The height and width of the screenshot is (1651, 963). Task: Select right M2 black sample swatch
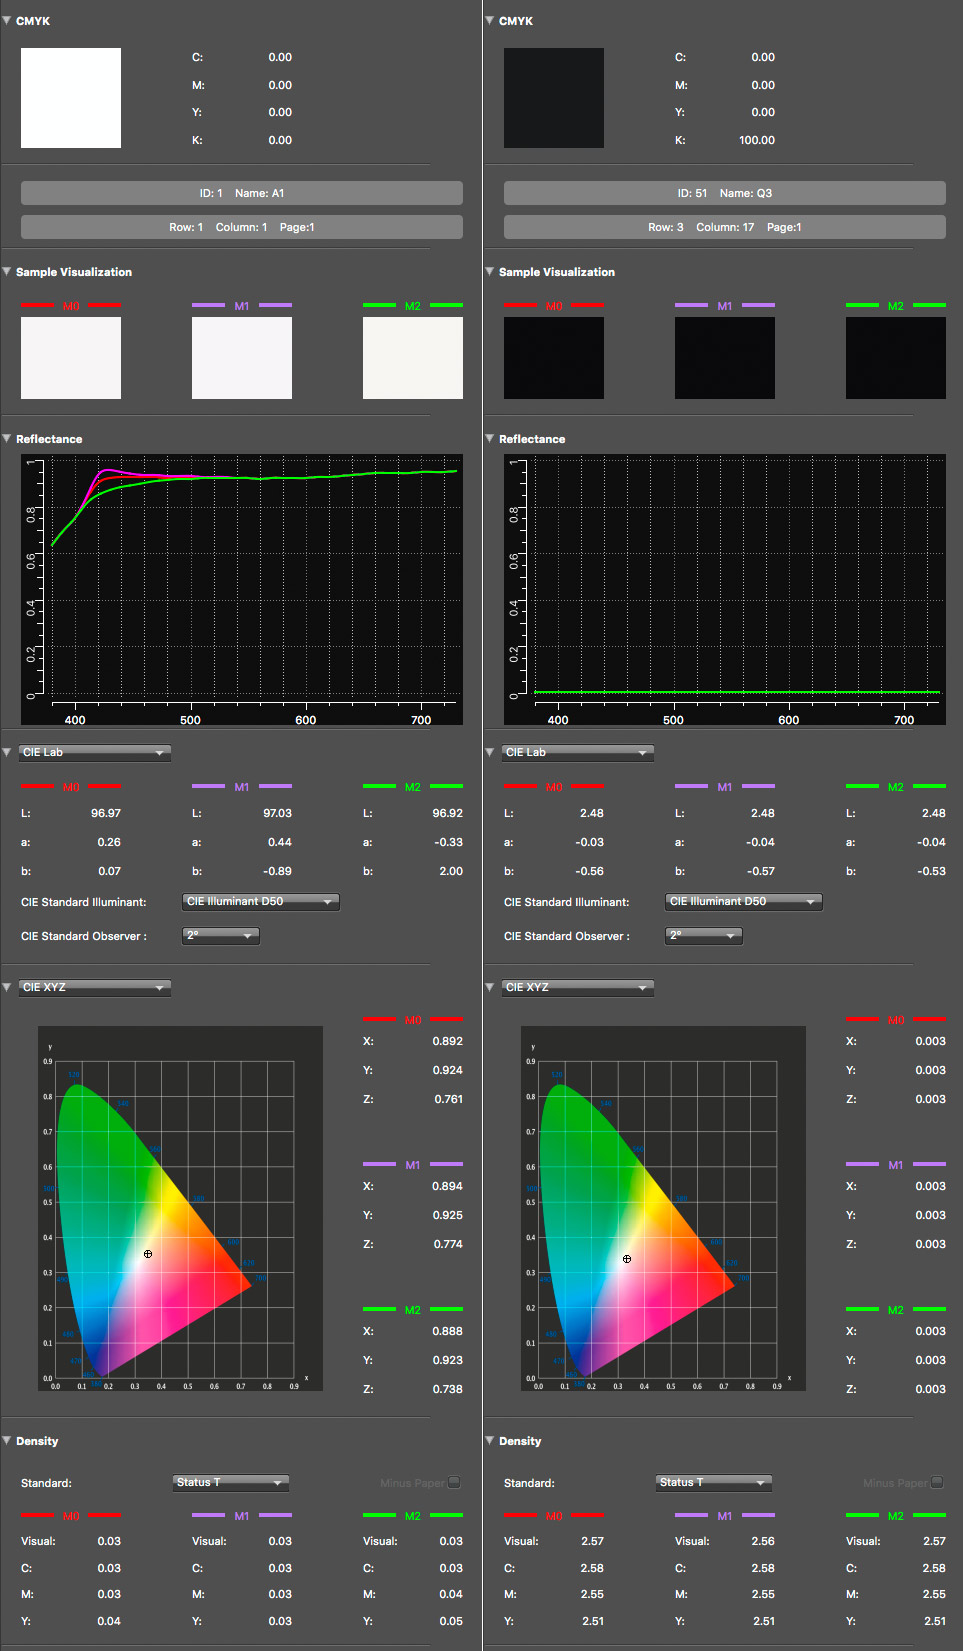(896, 358)
